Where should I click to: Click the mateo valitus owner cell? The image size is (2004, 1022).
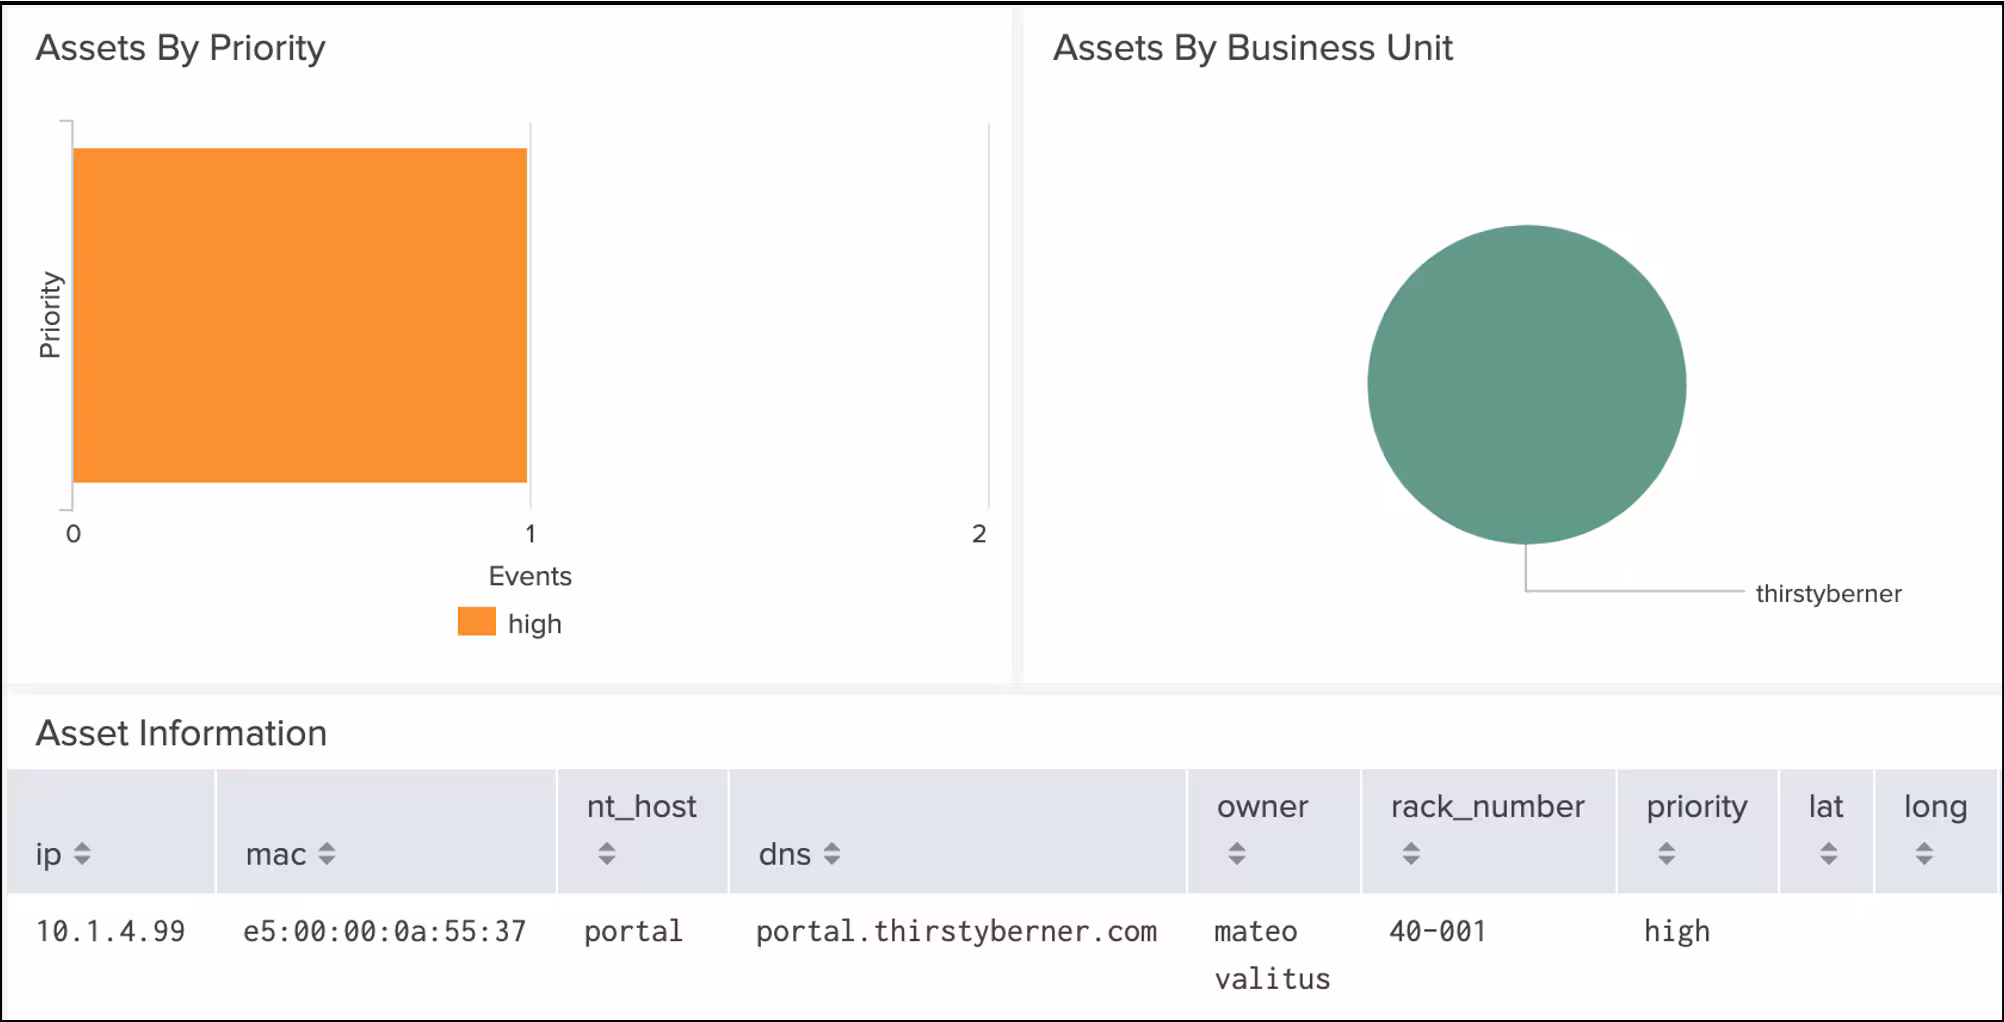point(1271,955)
